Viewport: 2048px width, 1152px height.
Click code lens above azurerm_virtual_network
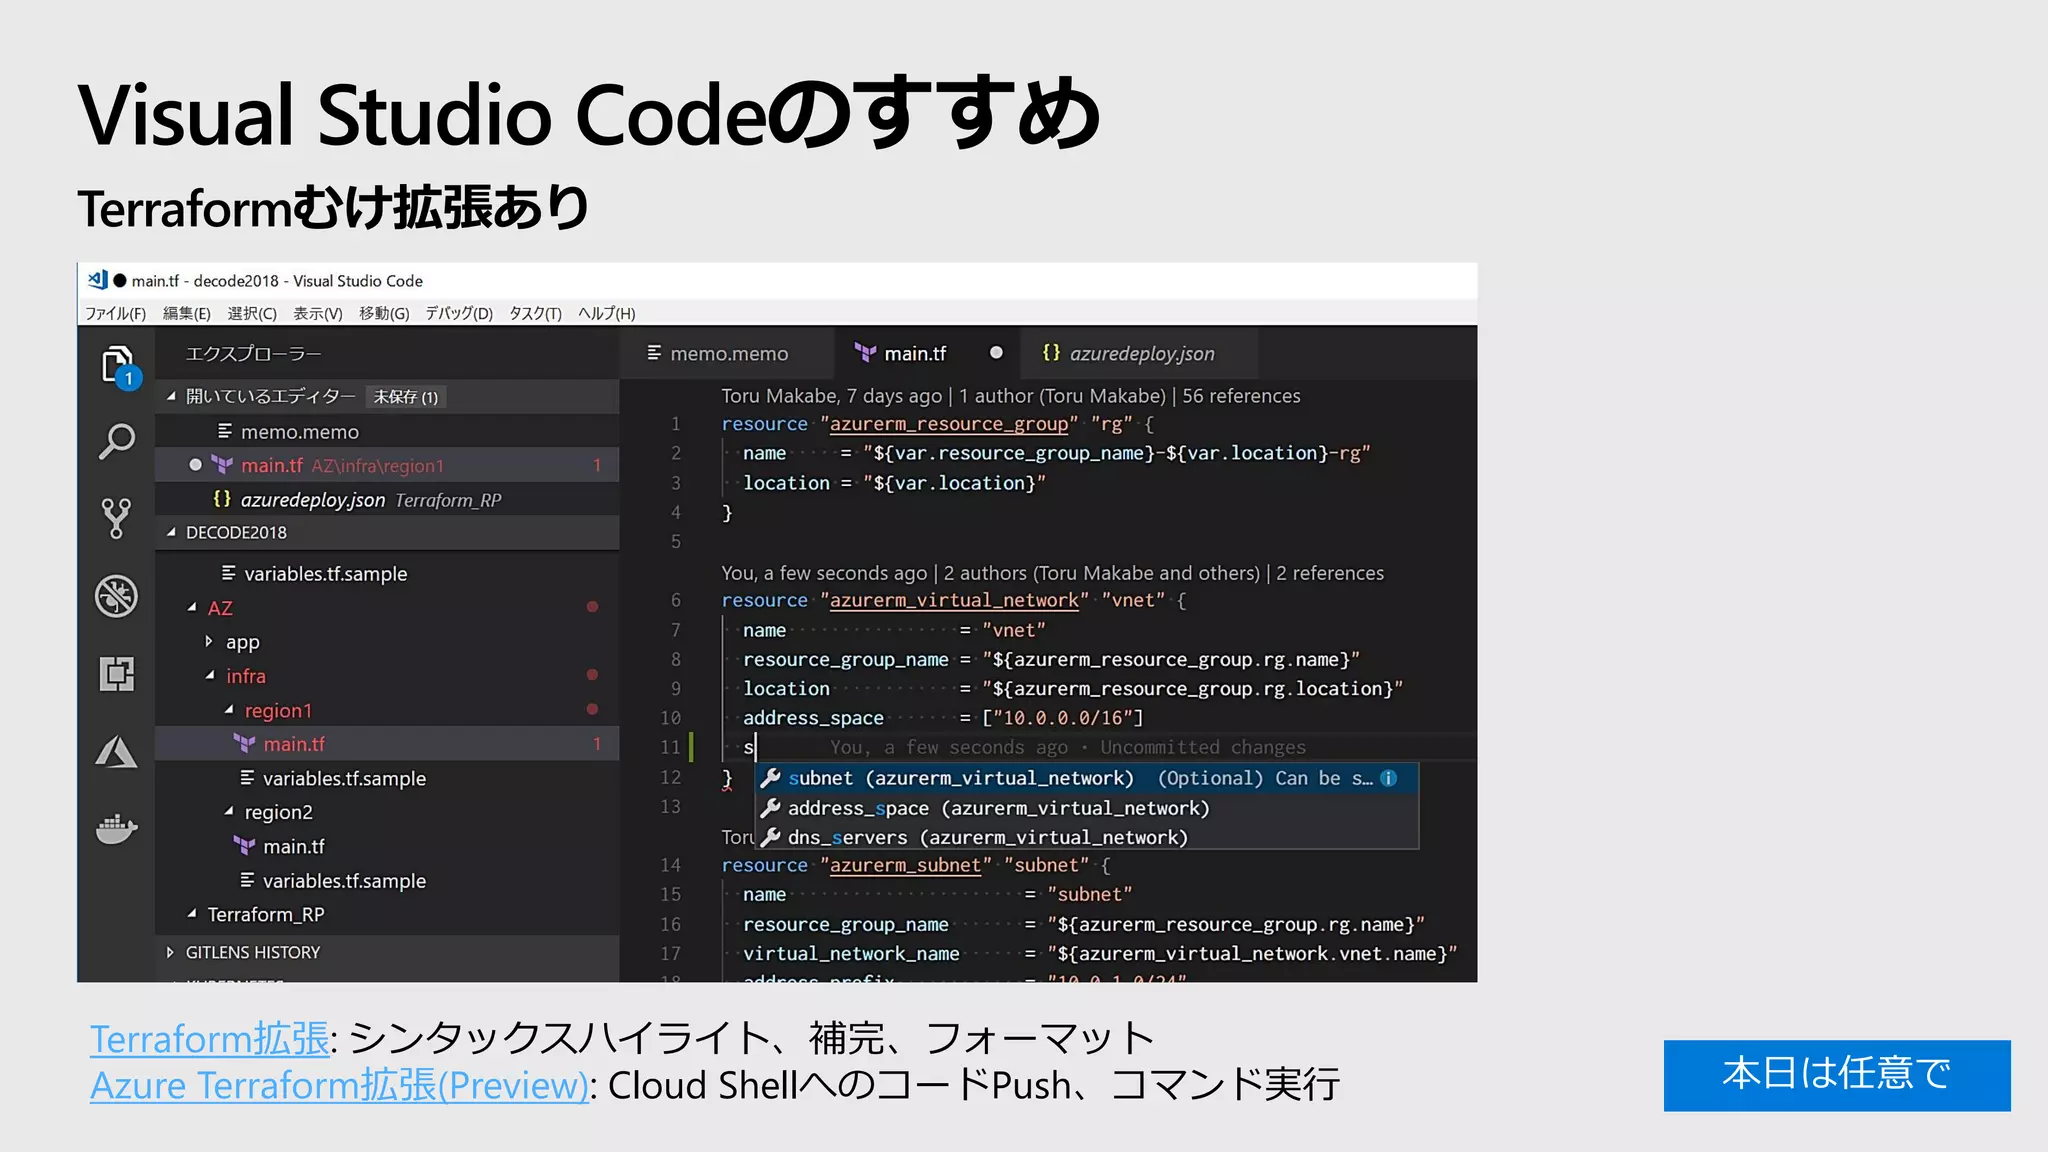1053,573
